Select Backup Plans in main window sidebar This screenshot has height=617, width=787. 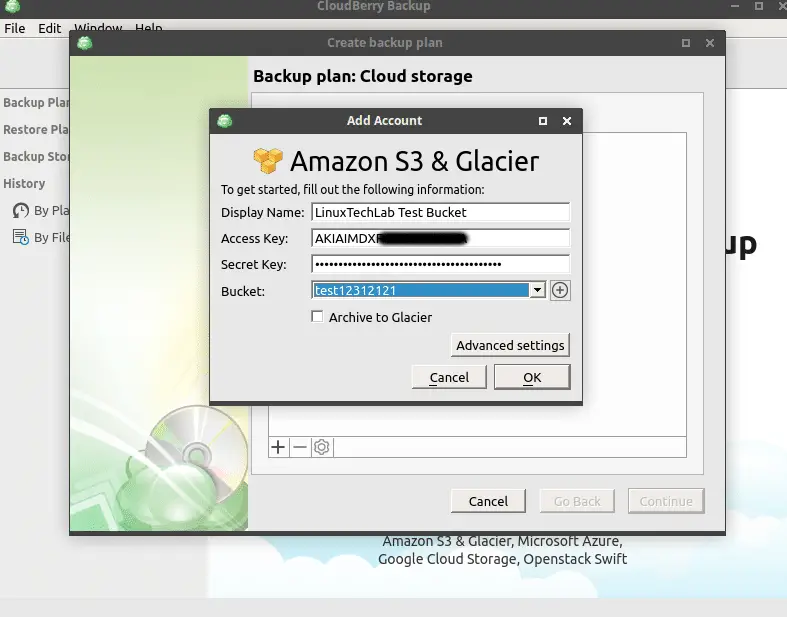point(36,102)
